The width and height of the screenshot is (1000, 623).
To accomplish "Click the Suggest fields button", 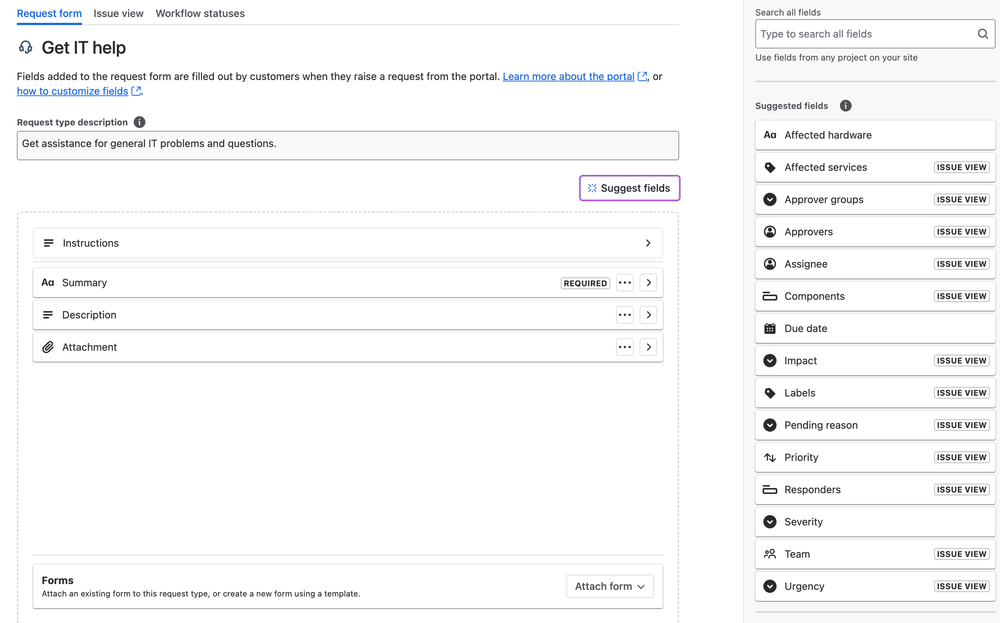I will point(629,188).
